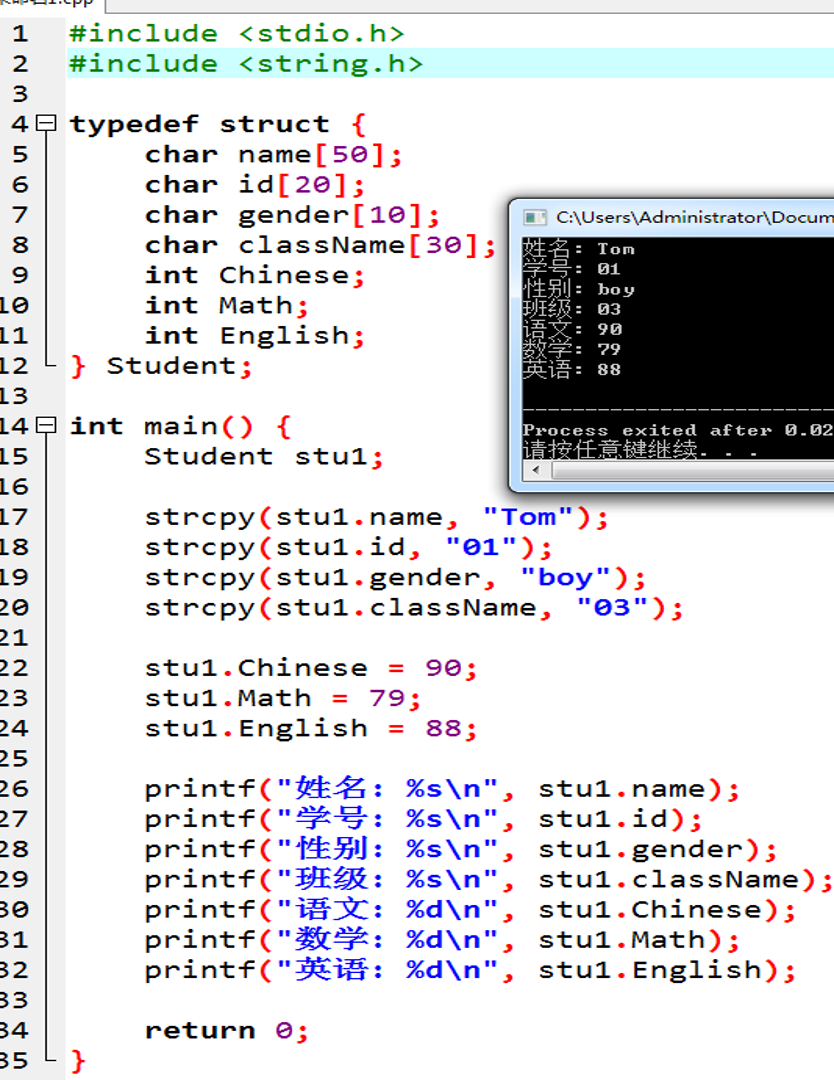Click the console output 数学: 79
The image size is (834, 1080).
point(572,349)
